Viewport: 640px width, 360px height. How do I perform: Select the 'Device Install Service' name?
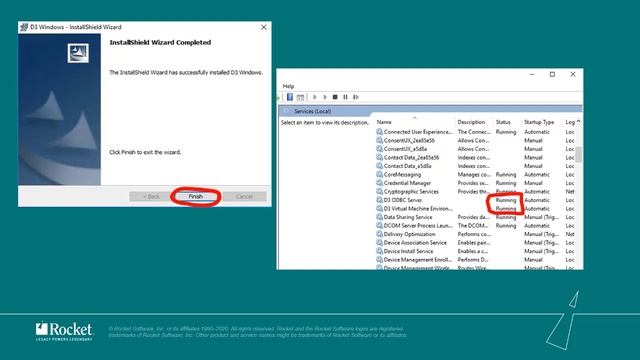[408, 251]
